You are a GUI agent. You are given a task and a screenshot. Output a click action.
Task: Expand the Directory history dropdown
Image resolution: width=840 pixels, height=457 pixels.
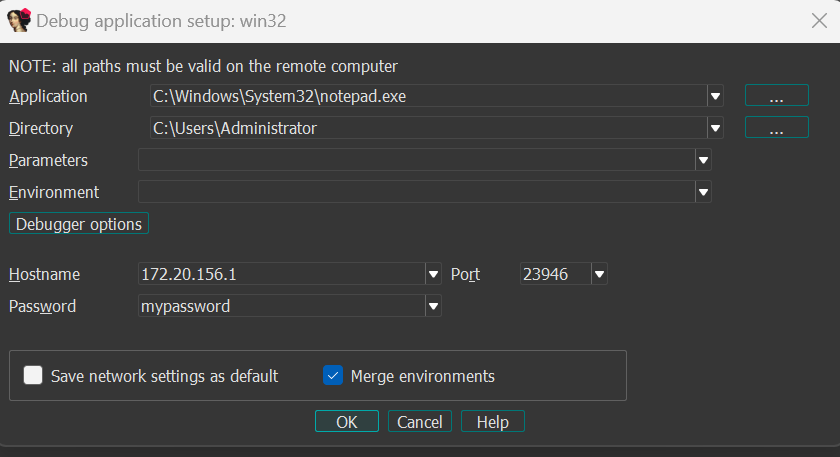tap(715, 129)
